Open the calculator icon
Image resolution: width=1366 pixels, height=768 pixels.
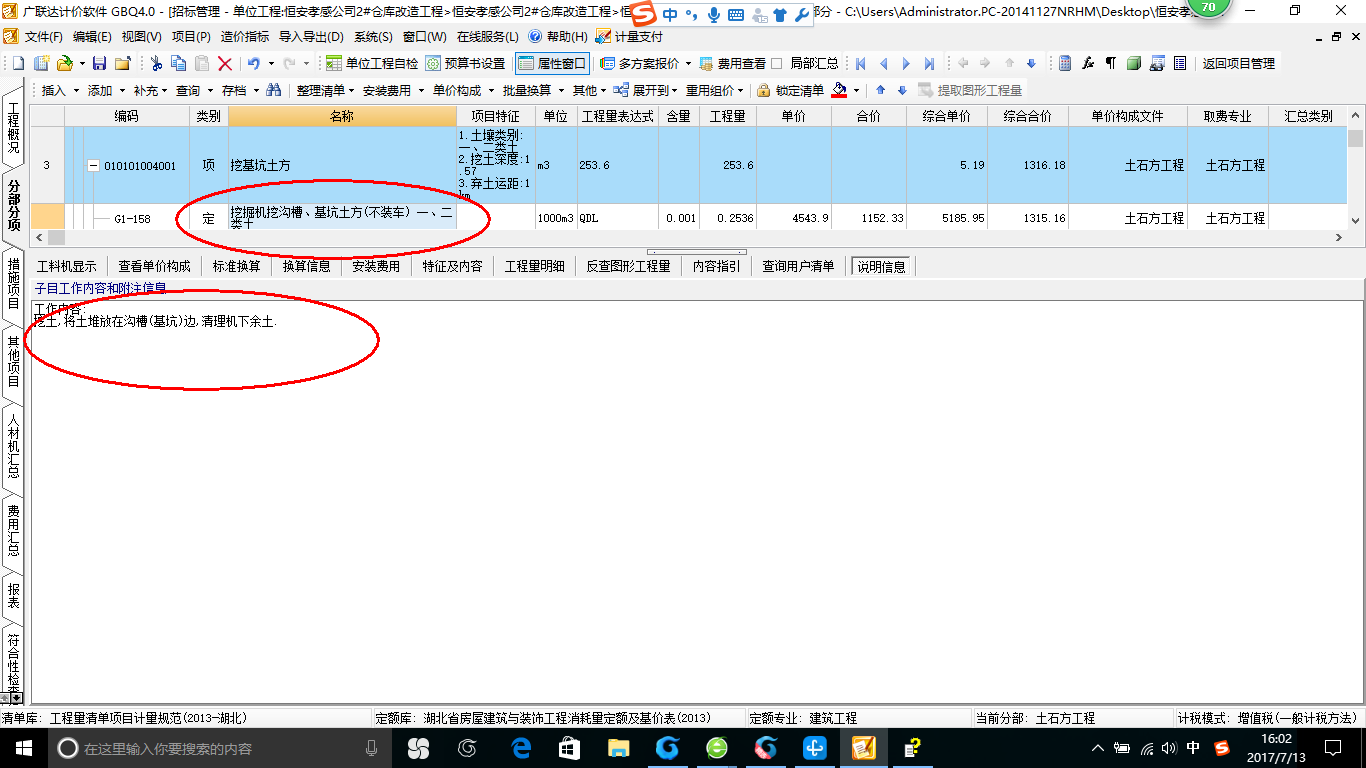tap(1065, 63)
